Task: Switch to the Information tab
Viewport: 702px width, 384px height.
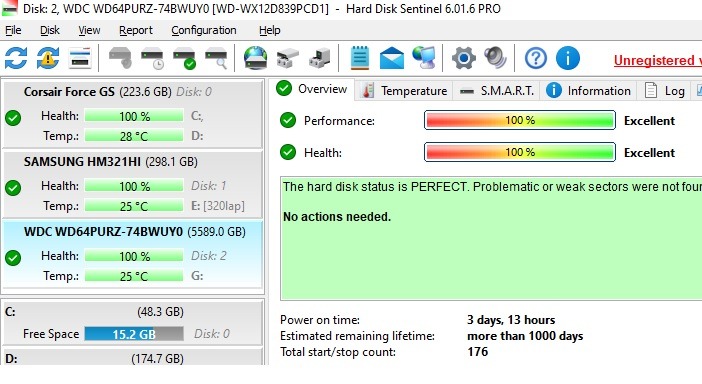Action: point(589,91)
